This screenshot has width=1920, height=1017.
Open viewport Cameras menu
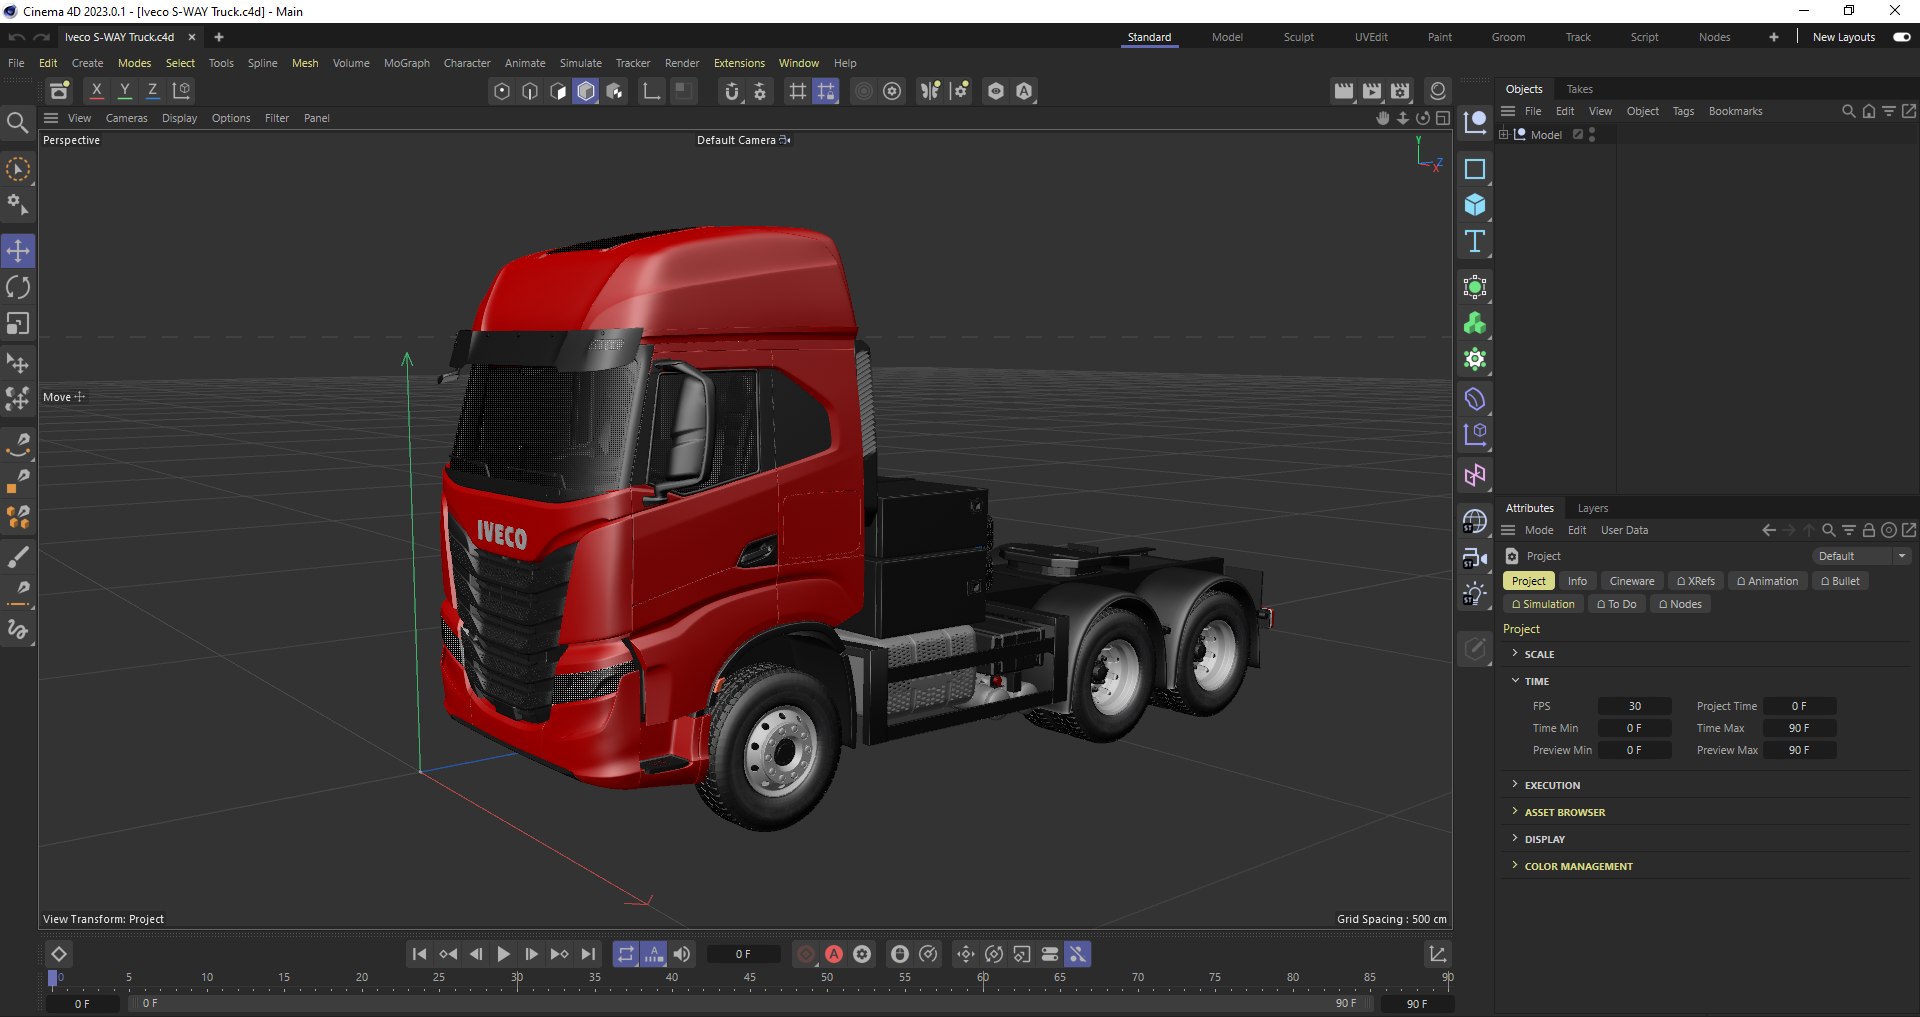click(x=127, y=118)
